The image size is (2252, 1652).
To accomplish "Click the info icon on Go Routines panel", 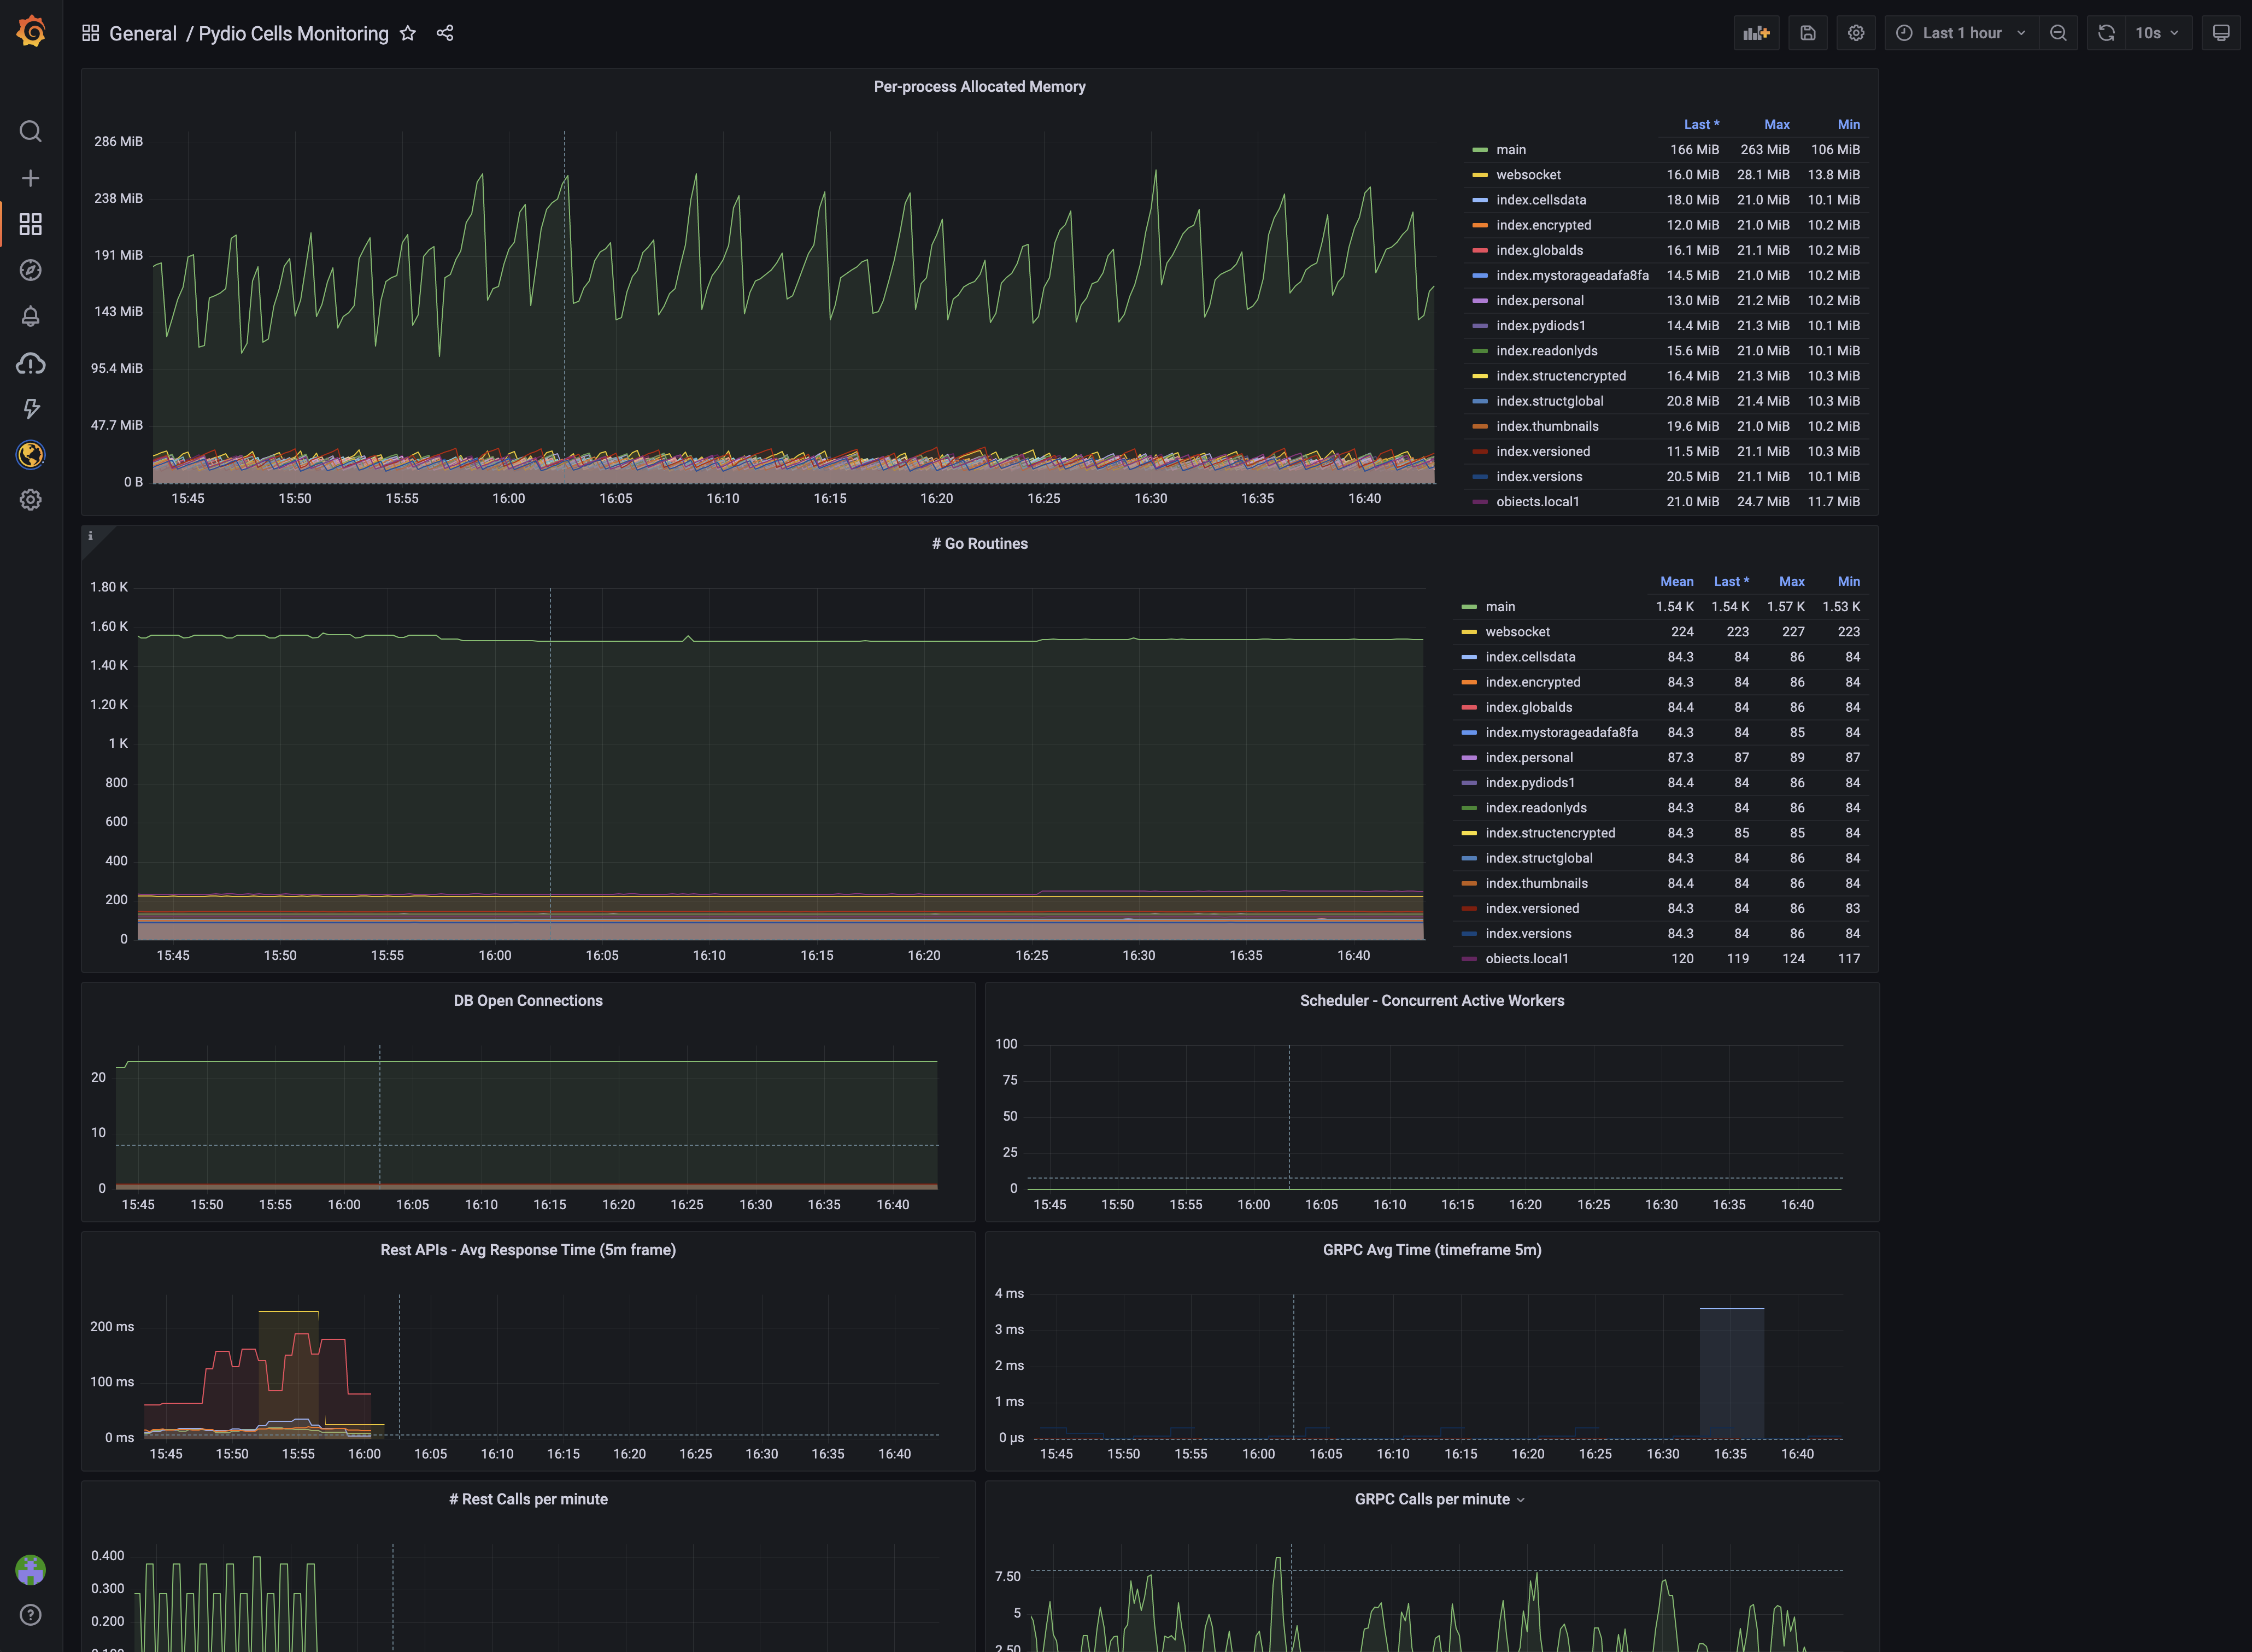I will coord(90,536).
